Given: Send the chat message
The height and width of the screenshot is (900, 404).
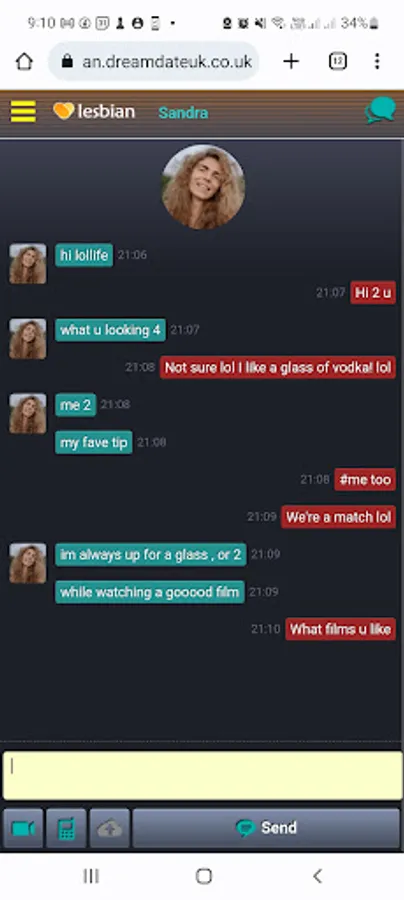Looking at the screenshot, I should point(266,828).
